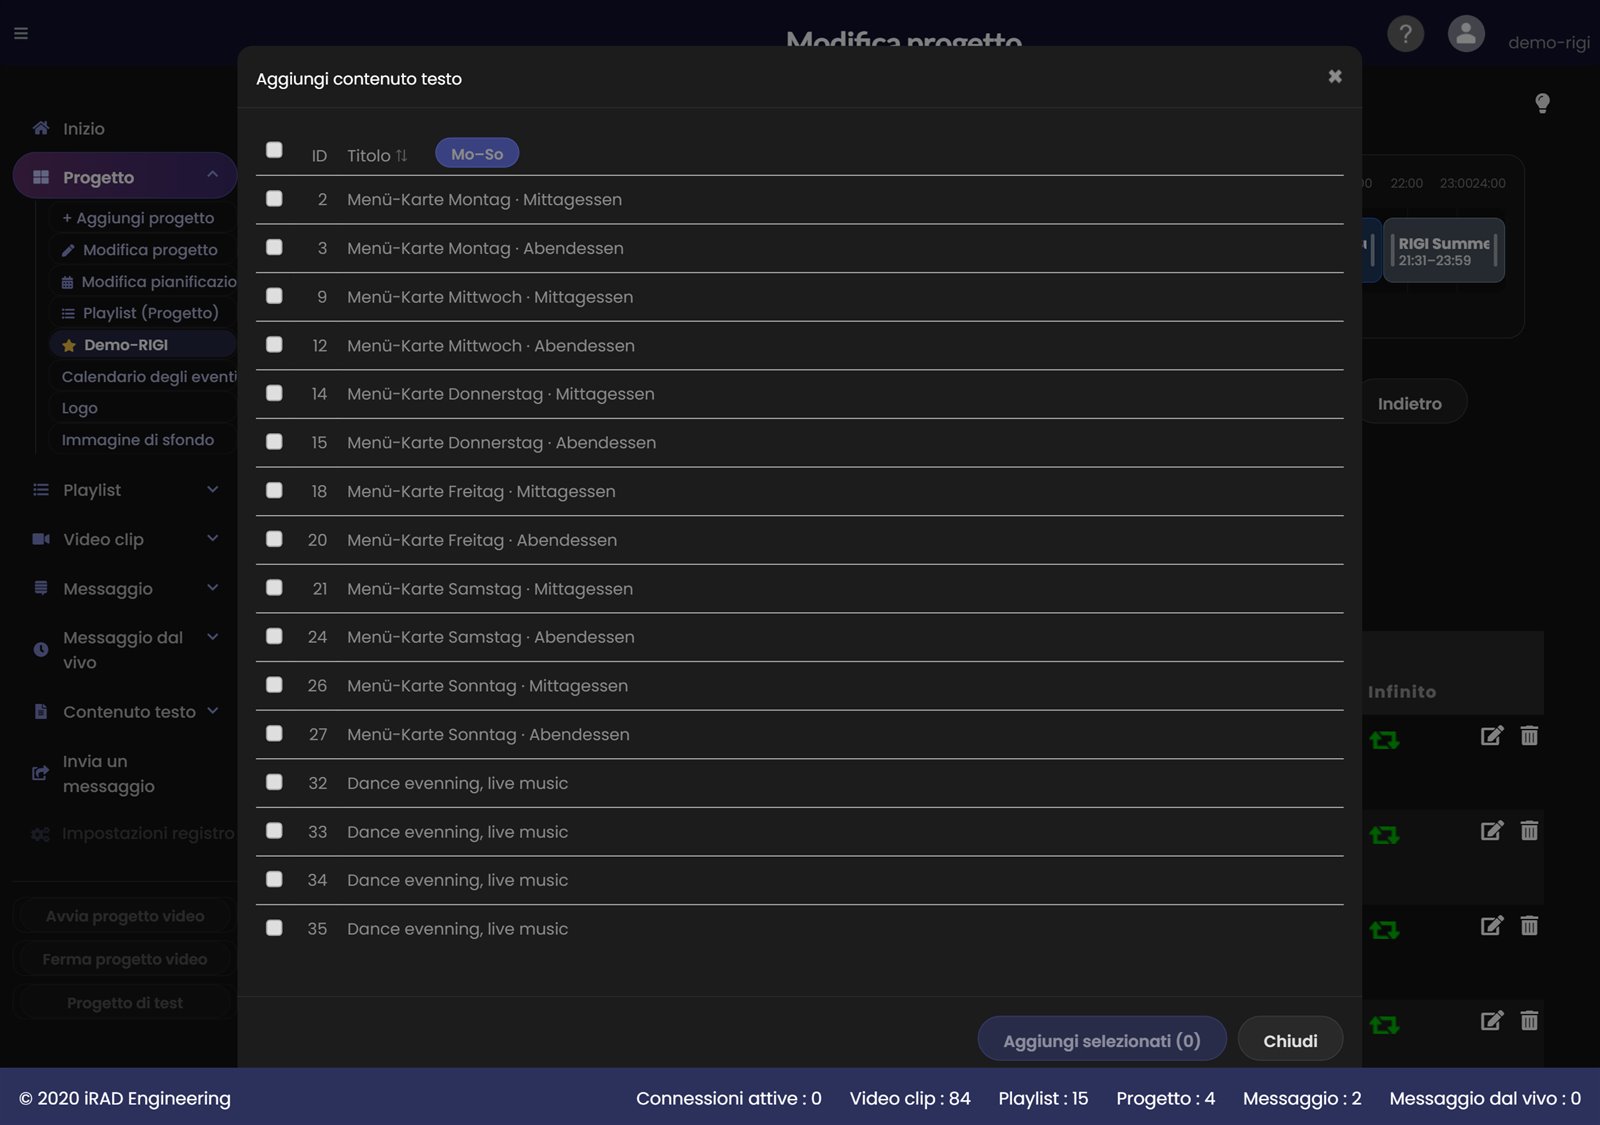The height and width of the screenshot is (1125, 1600).
Task: Open Playlist (Progetto) menu item
Action: click(142, 313)
